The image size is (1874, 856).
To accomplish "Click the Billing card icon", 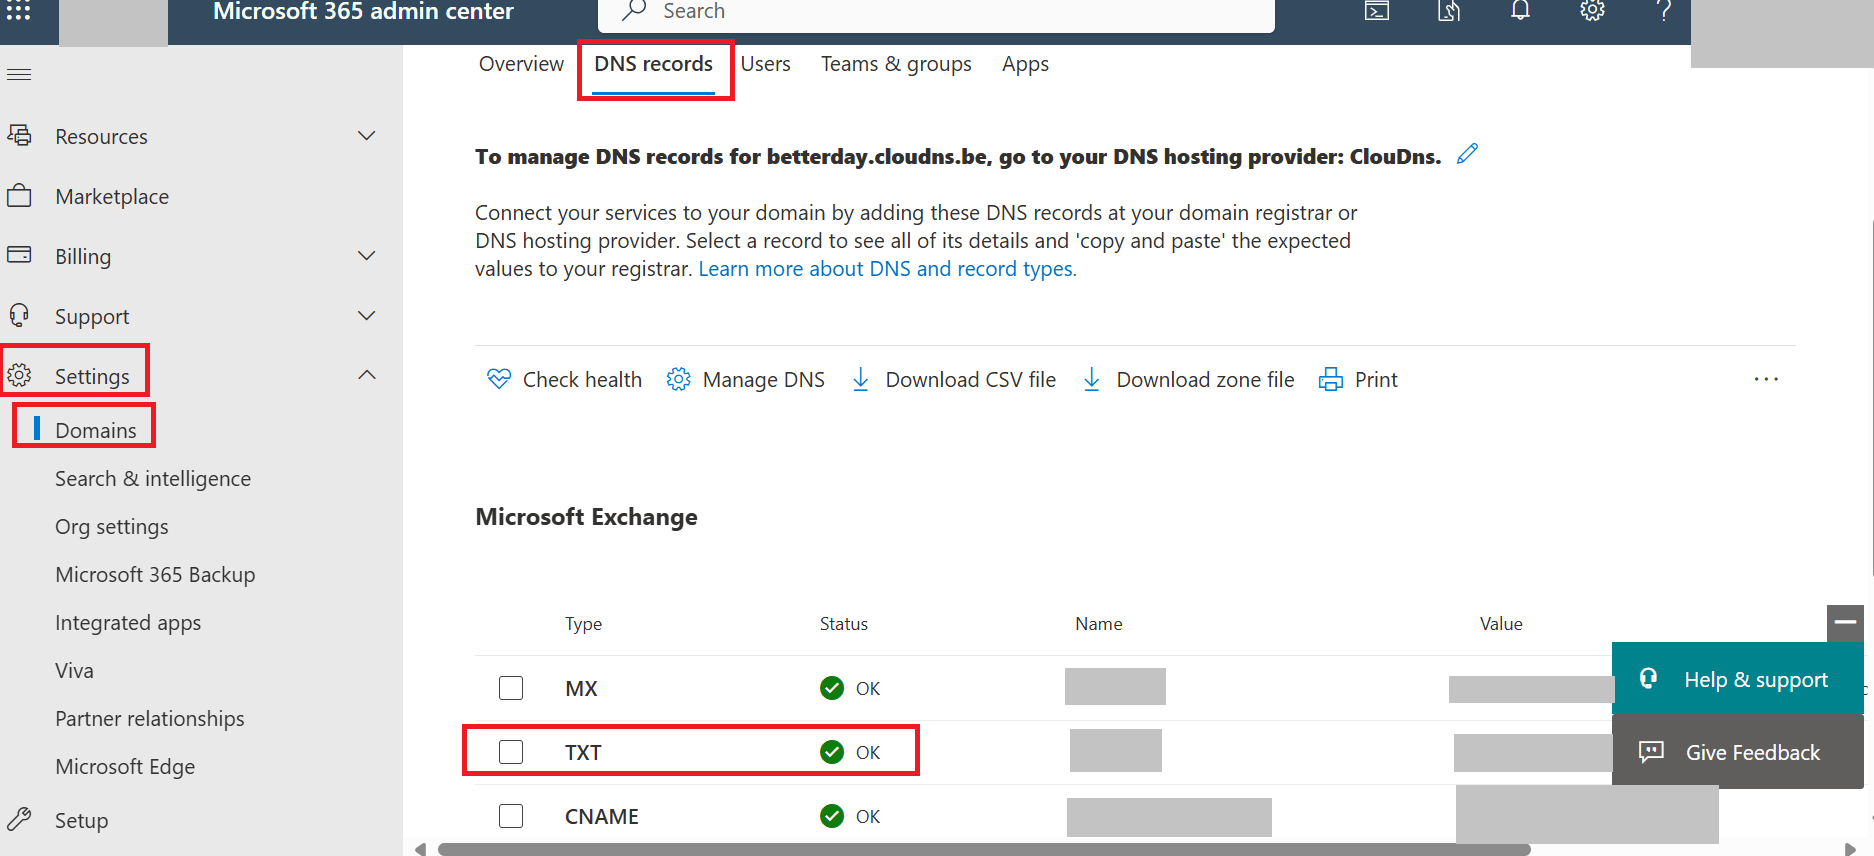I will 19,255.
